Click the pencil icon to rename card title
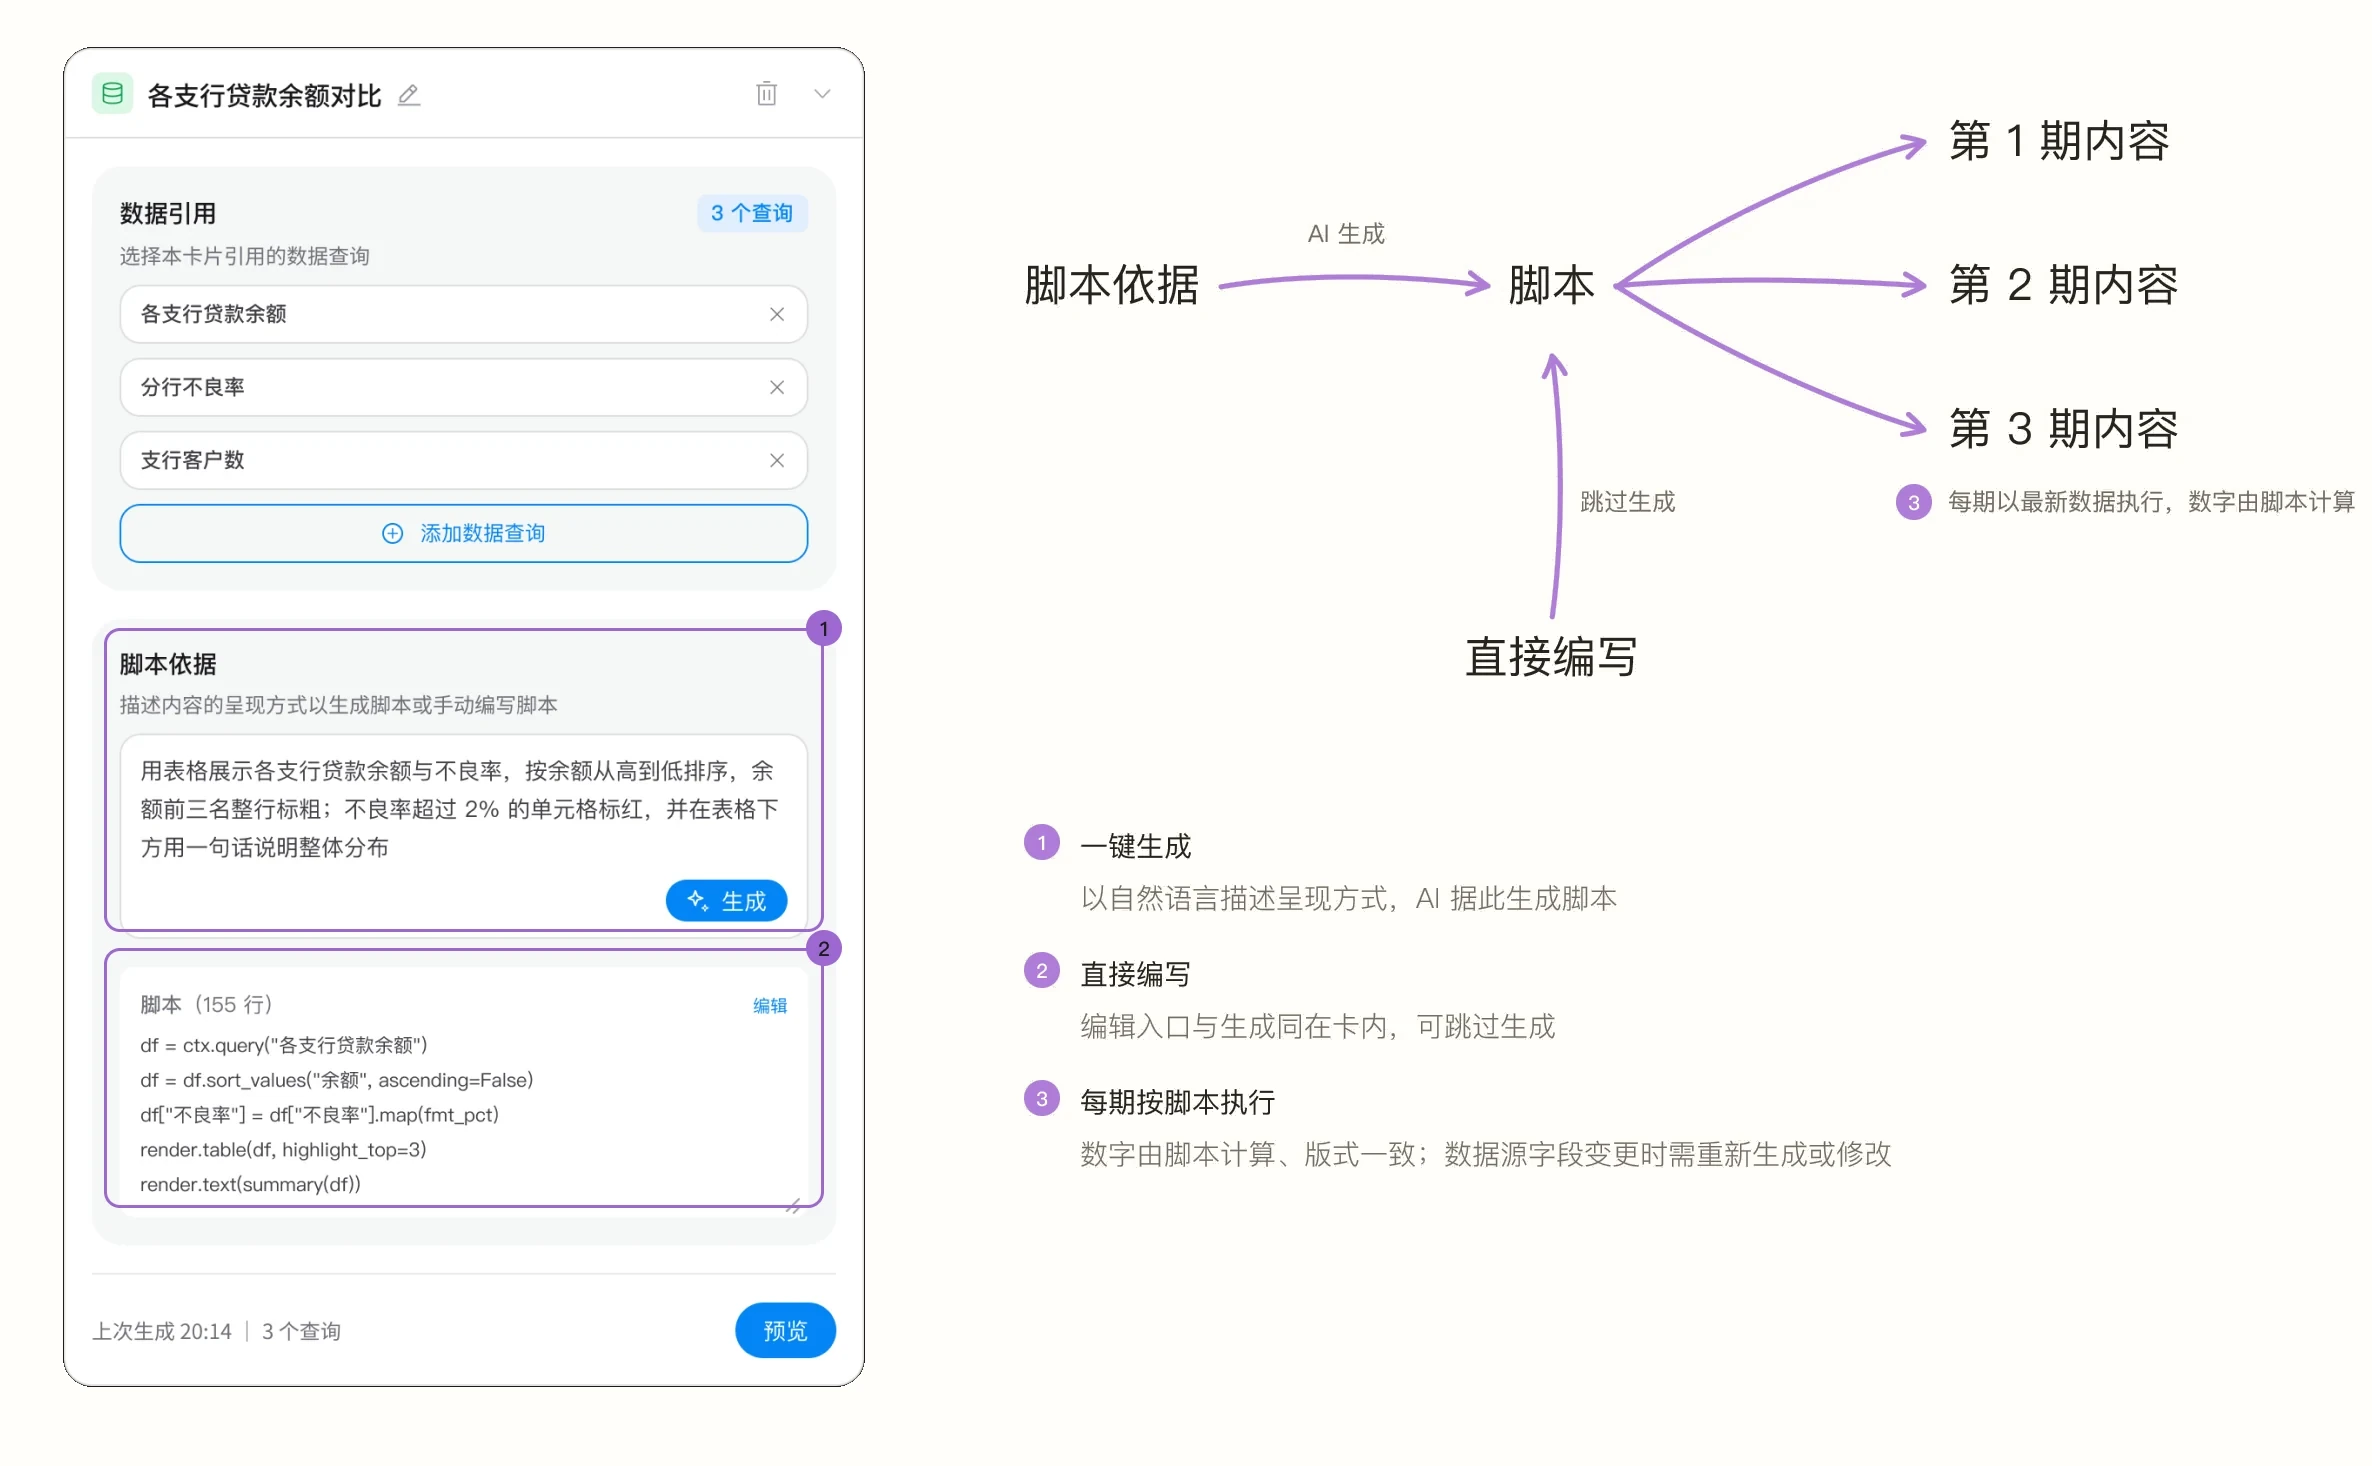 click(409, 95)
